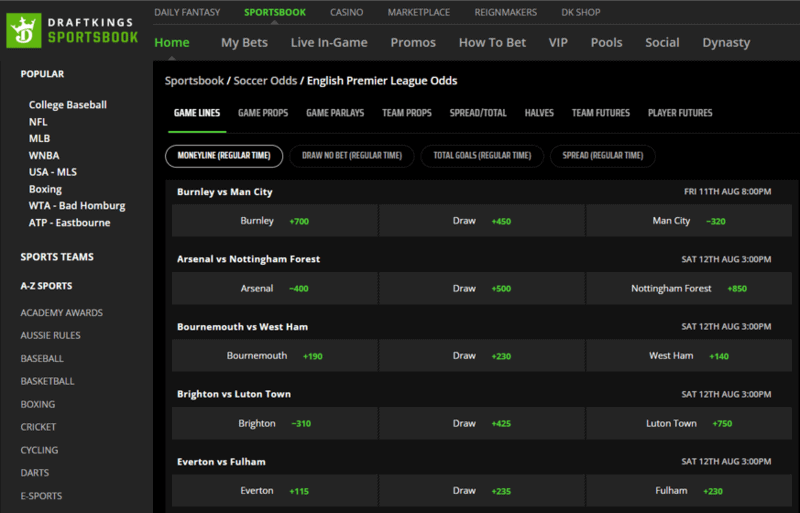This screenshot has height=513, width=800.
Task: Bet on Nottingham Forest at +850
Action: 689,288
